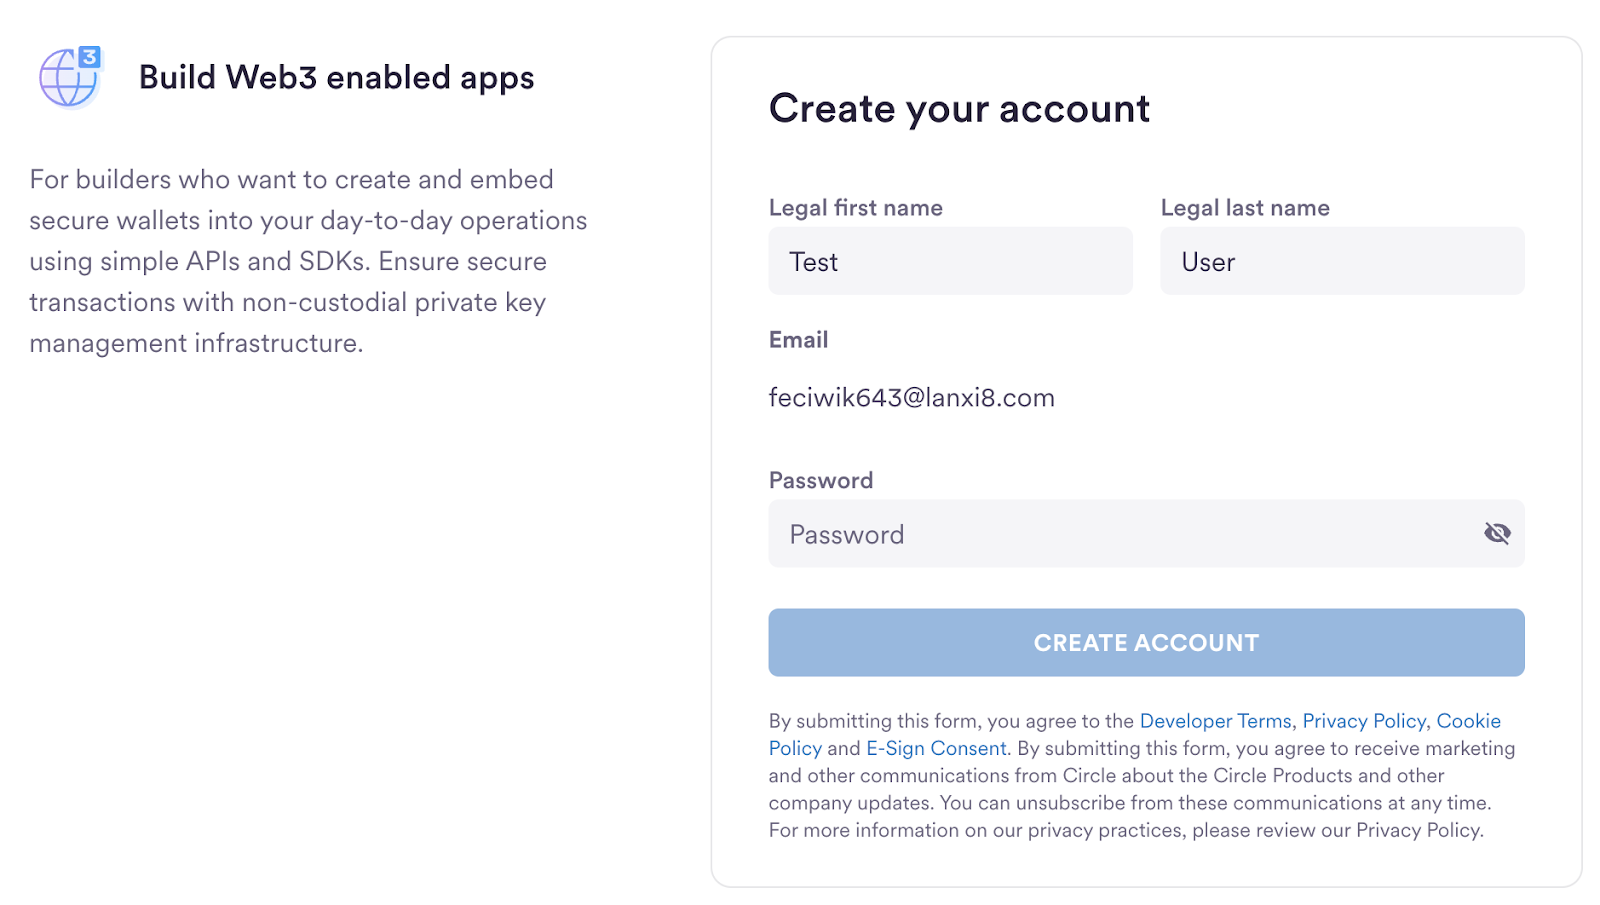Toggle password visibility eye icon
This screenshot has width=1600, height=905.
1497,533
